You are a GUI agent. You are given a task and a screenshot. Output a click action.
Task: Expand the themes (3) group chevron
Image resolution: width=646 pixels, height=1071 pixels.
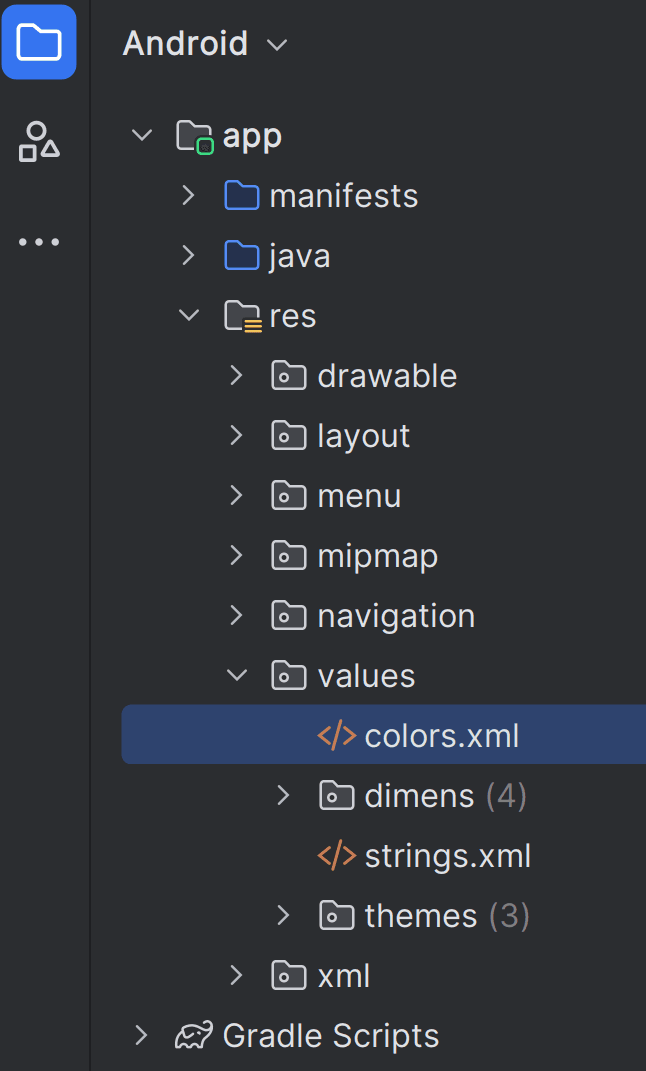click(x=283, y=916)
